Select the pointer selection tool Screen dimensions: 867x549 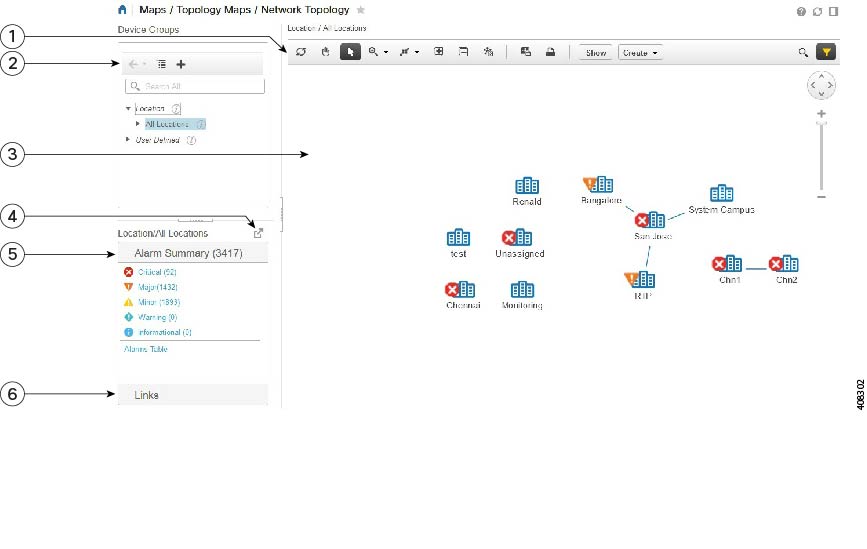tap(350, 52)
